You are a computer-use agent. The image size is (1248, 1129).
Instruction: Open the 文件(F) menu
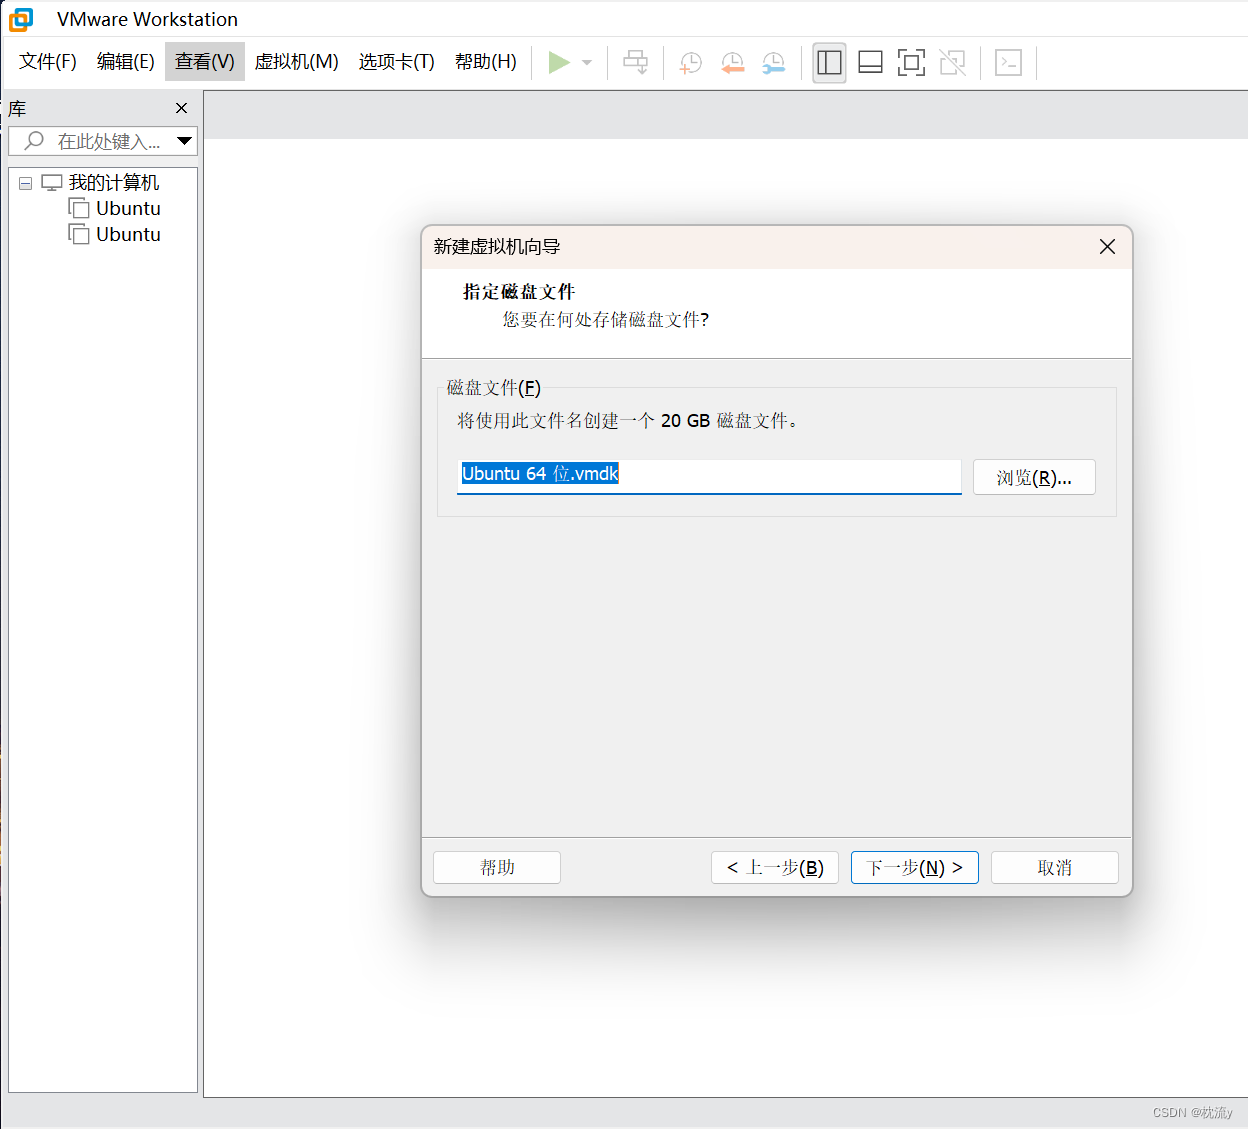48,62
